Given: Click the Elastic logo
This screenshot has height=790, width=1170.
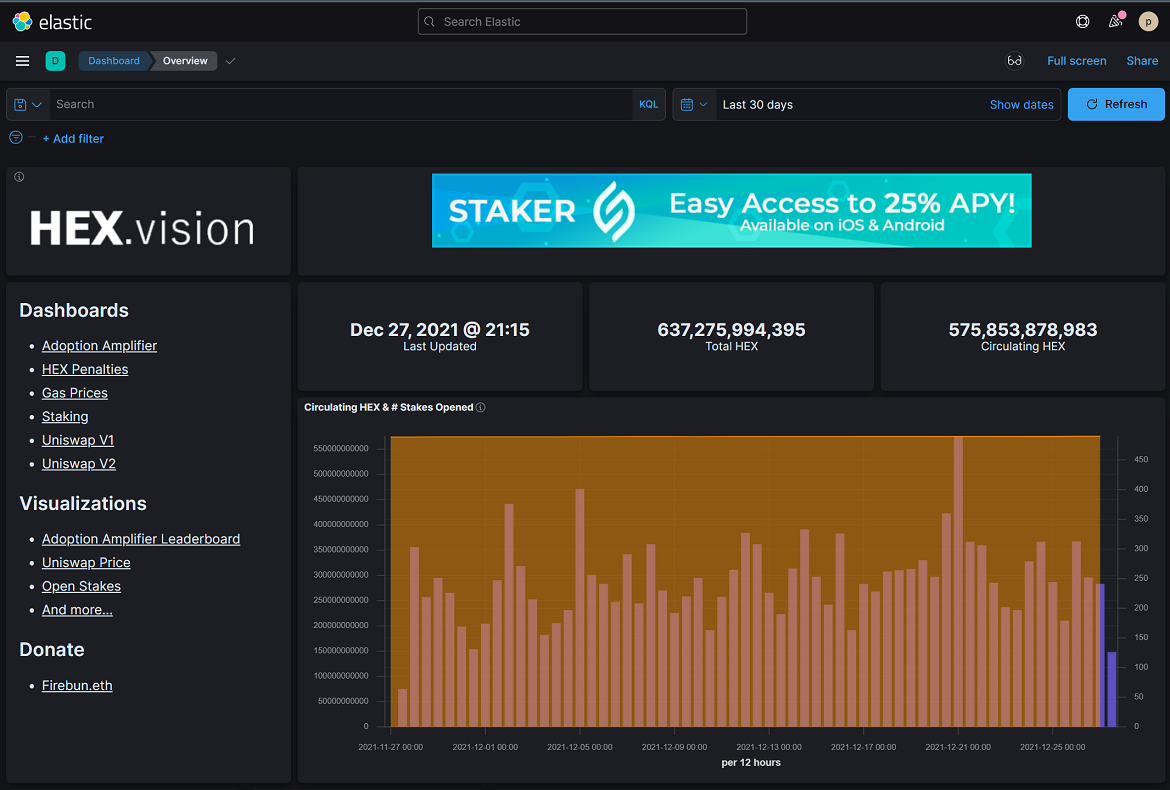Looking at the screenshot, I should coord(52,22).
